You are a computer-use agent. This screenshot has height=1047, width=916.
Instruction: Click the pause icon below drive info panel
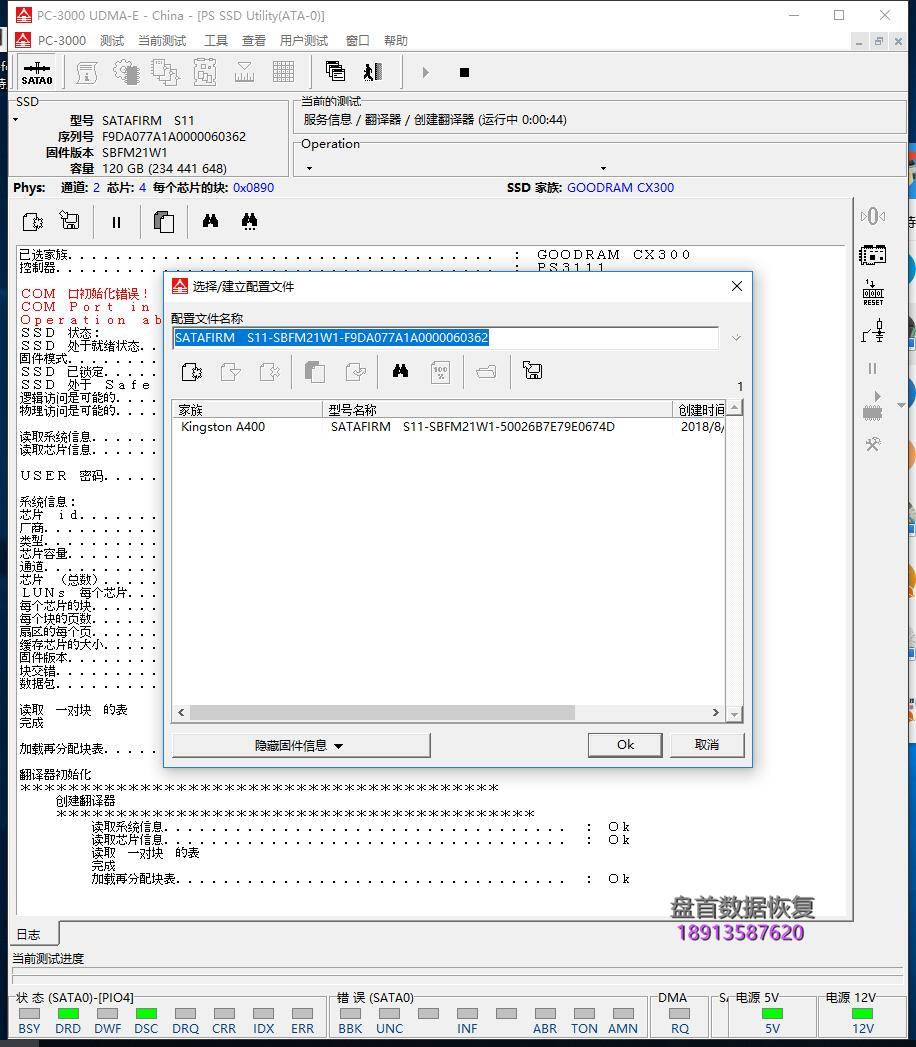(x=116, y=222)
